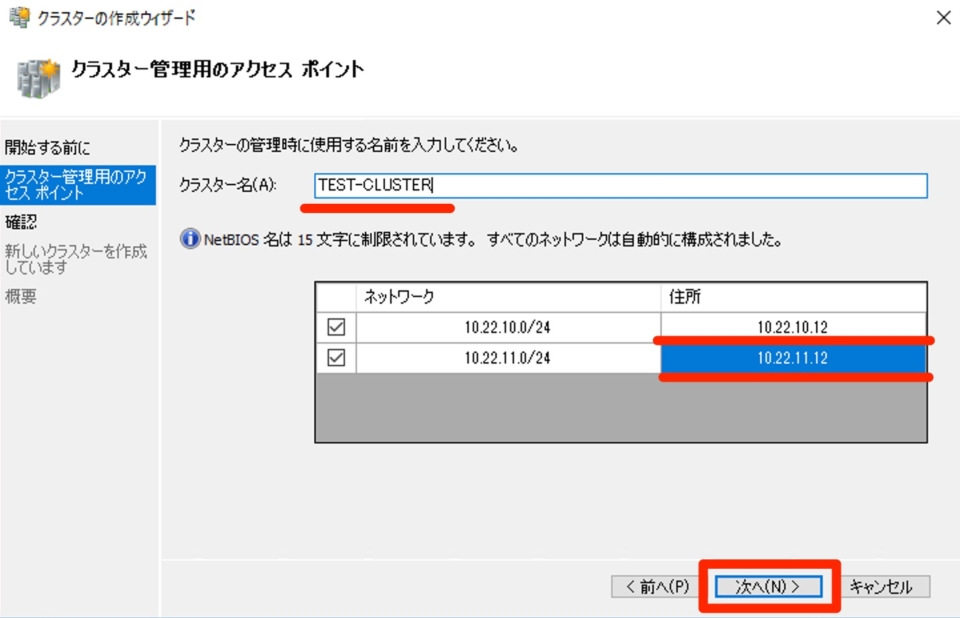Click the wizard title bar cluster icon
The width and height of the screenshot is (960, 618).
tap(18, 17)
